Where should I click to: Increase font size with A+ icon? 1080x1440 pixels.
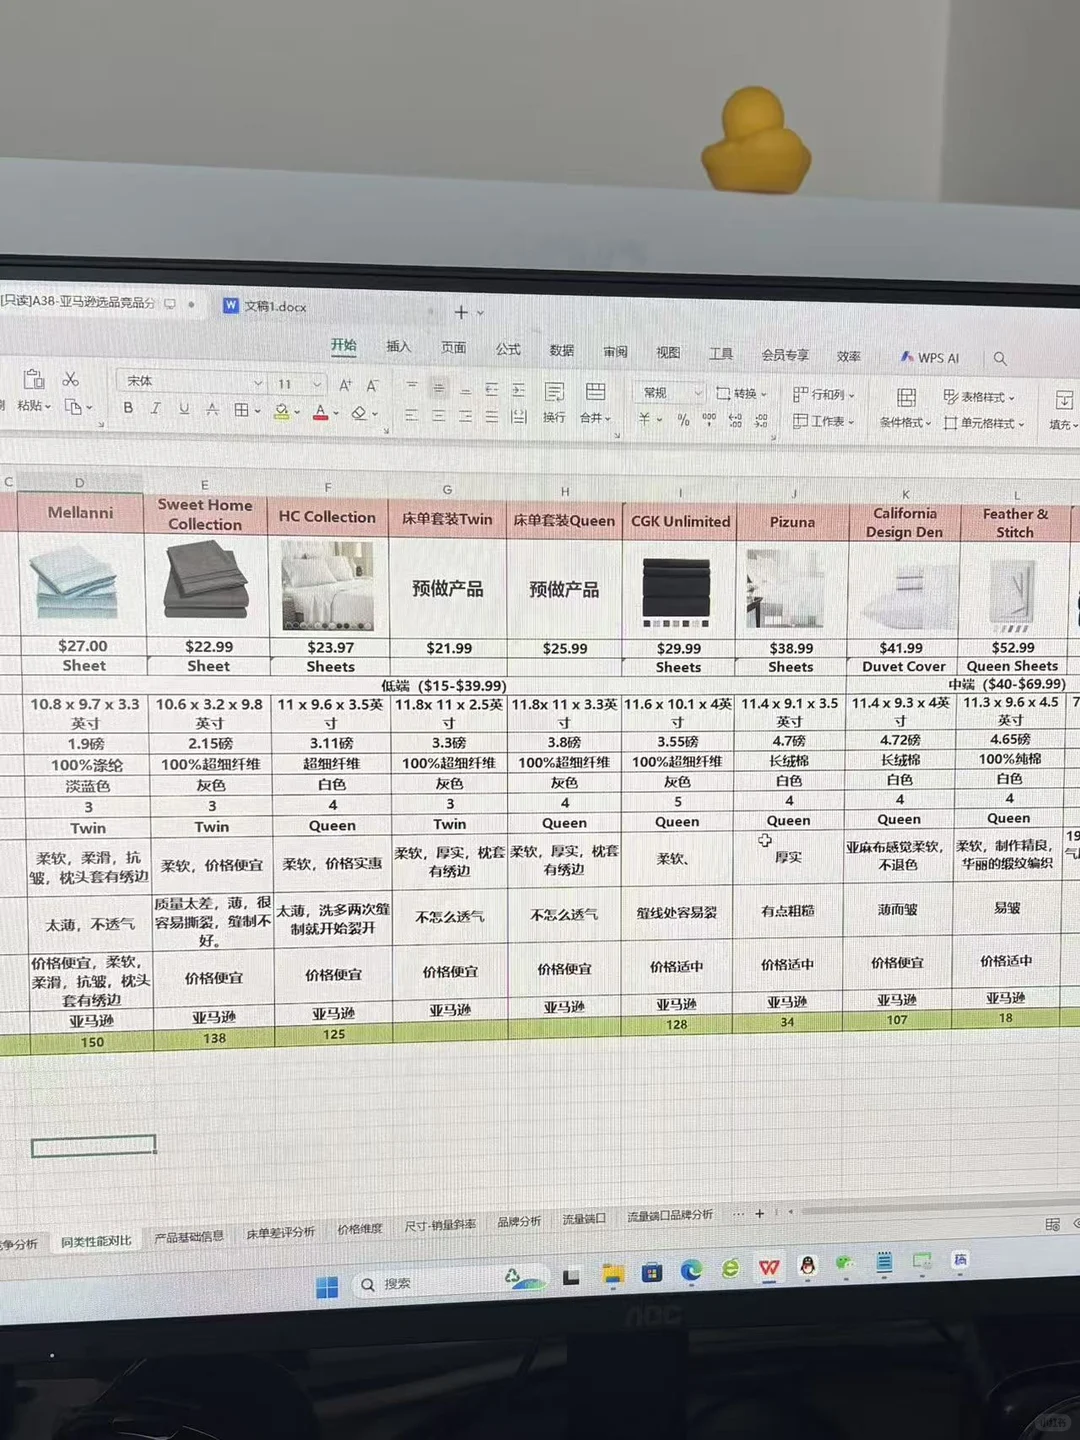pos(345,385)
